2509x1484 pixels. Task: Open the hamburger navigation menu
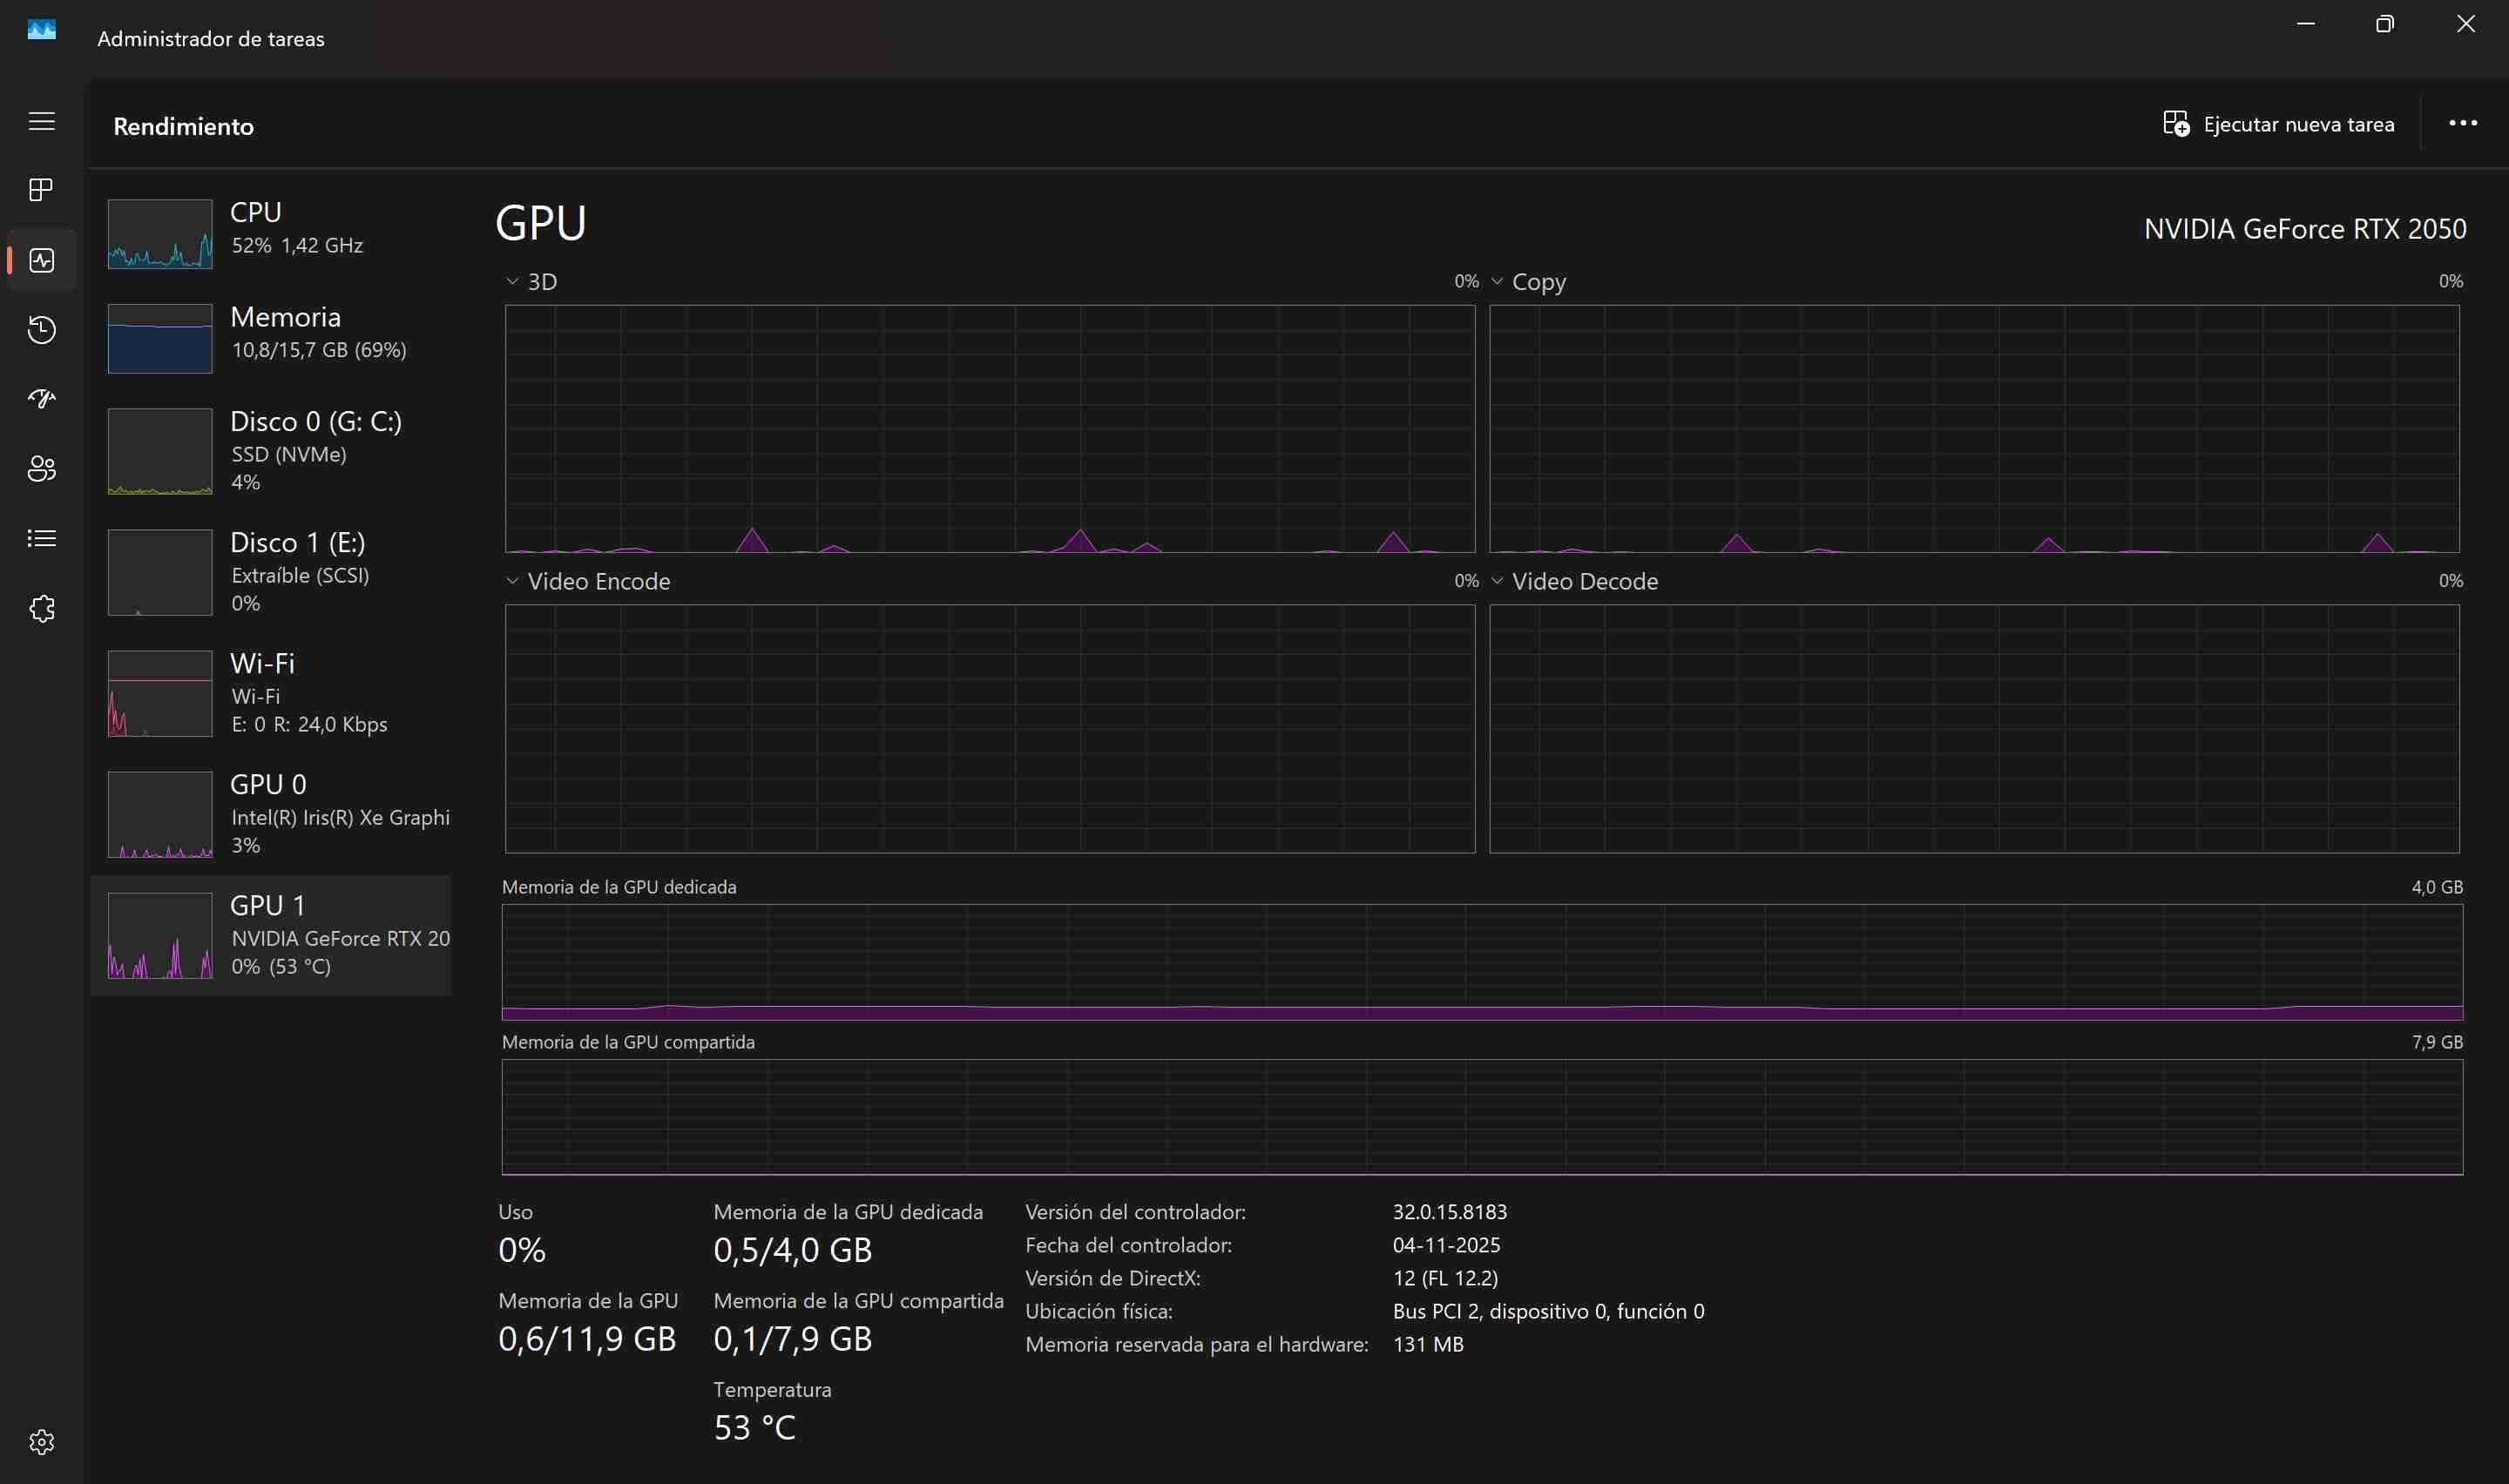pos(41,121)
